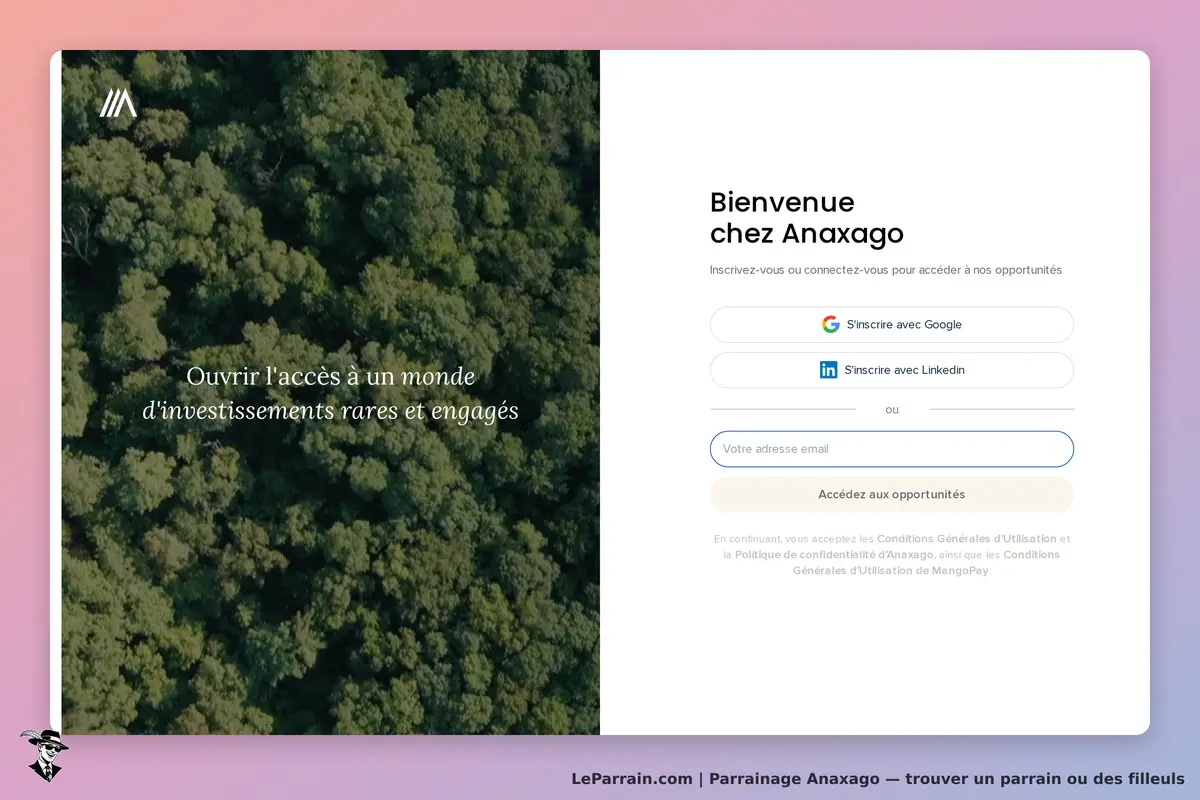Click the 'Bienvenue chez Anaxago' heading
The image size is (1200, 800).
[x=807, y=218]
